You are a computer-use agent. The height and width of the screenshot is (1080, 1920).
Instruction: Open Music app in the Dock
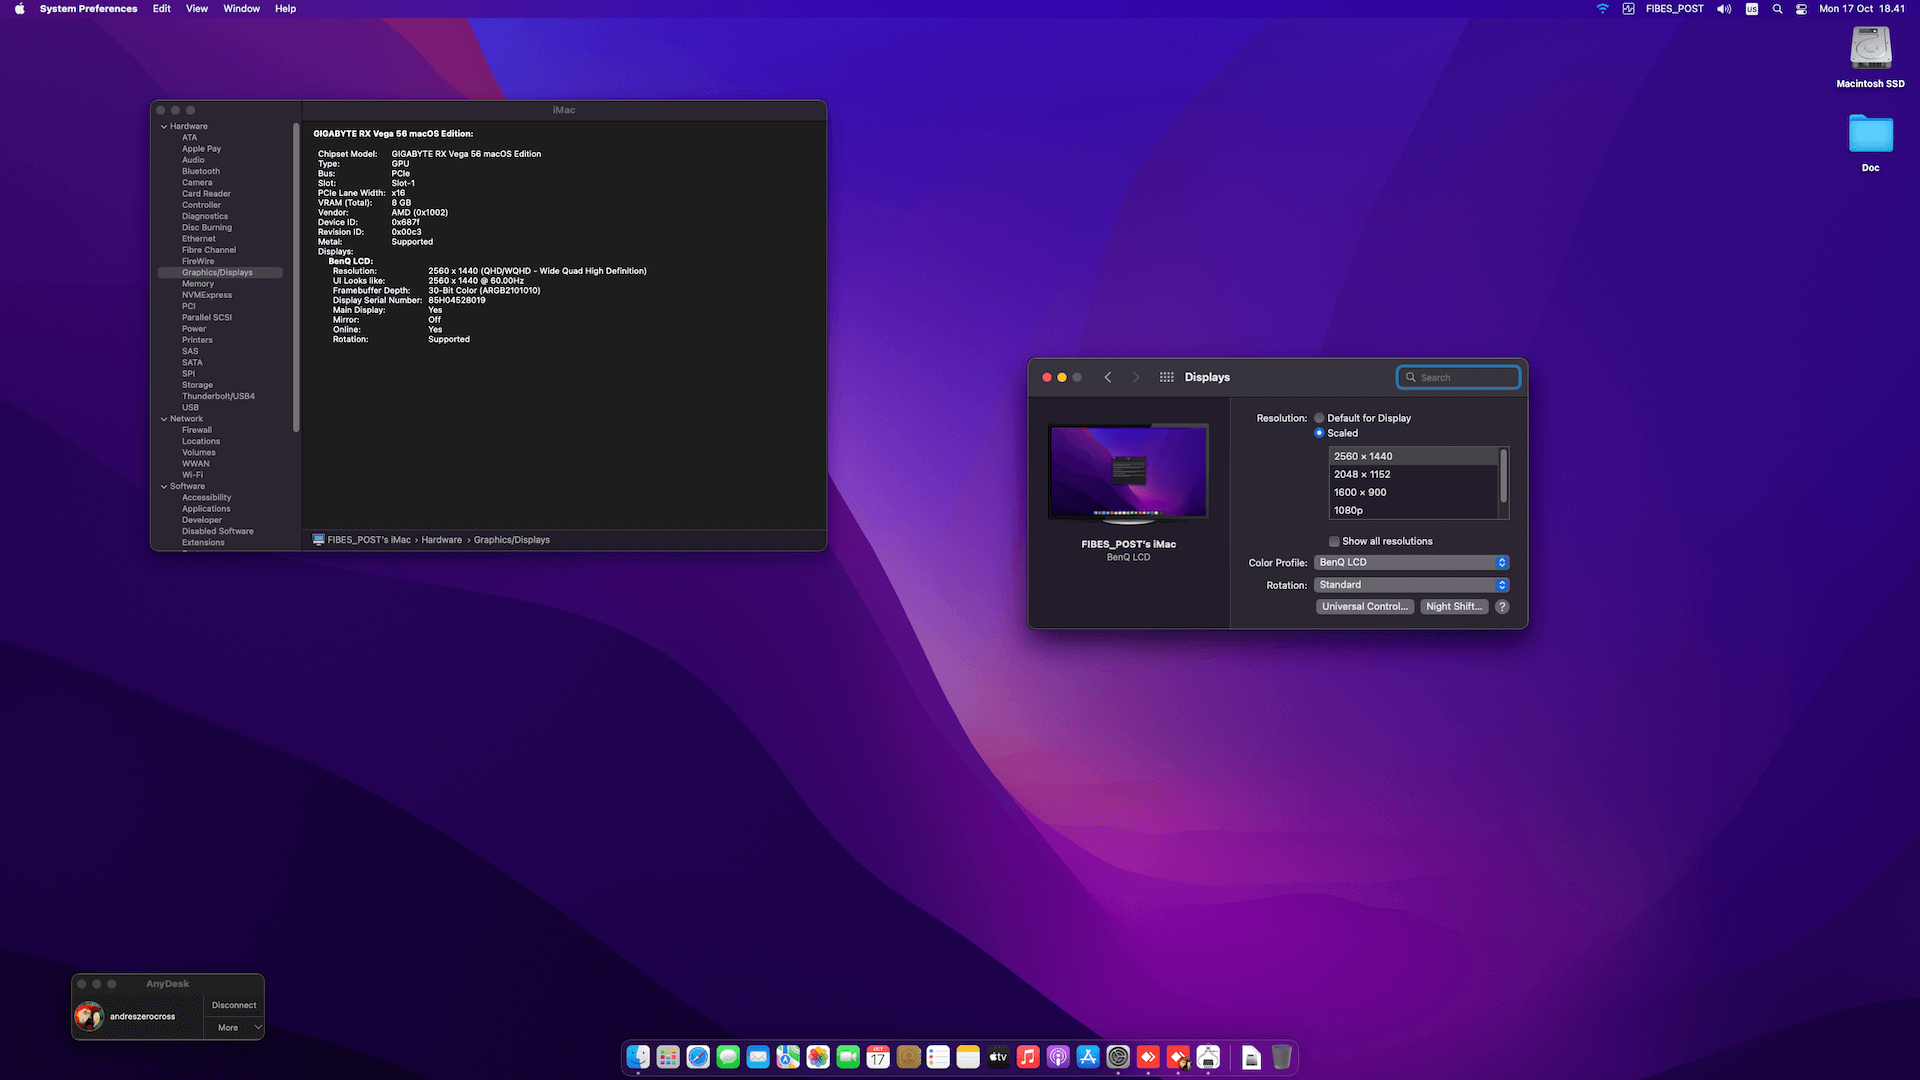click(1028, 1057)
